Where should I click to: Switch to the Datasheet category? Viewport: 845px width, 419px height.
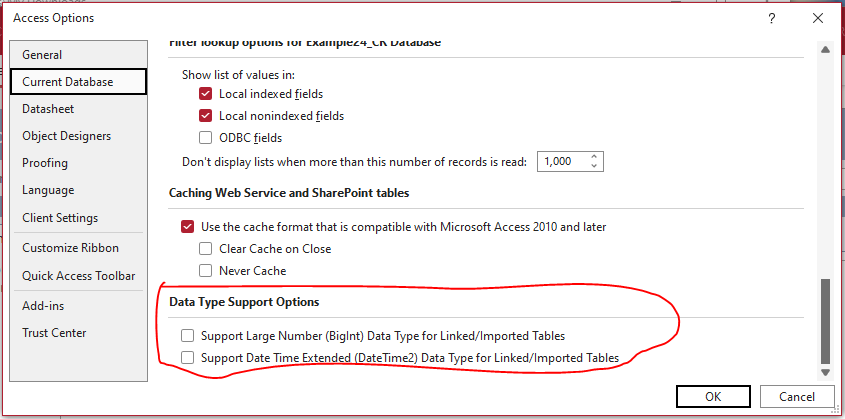click(x=48, y=109)
